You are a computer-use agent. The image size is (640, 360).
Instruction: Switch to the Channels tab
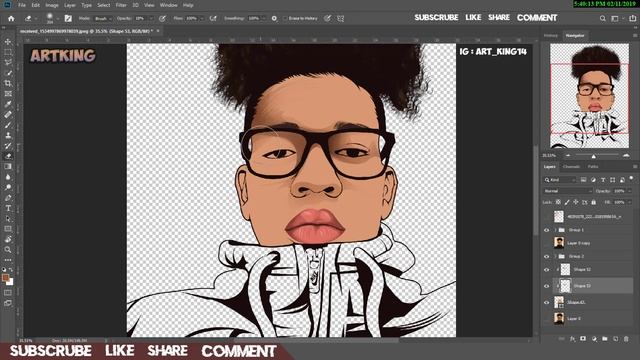tap(571, 167)
